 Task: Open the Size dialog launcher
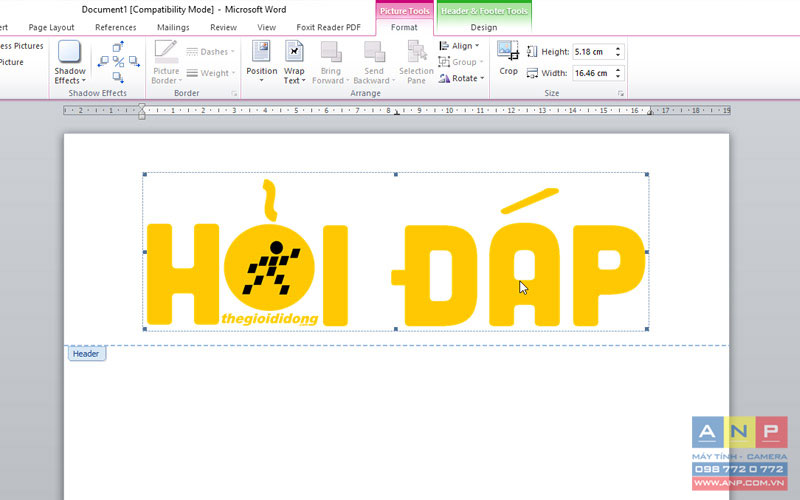[620, 93]
